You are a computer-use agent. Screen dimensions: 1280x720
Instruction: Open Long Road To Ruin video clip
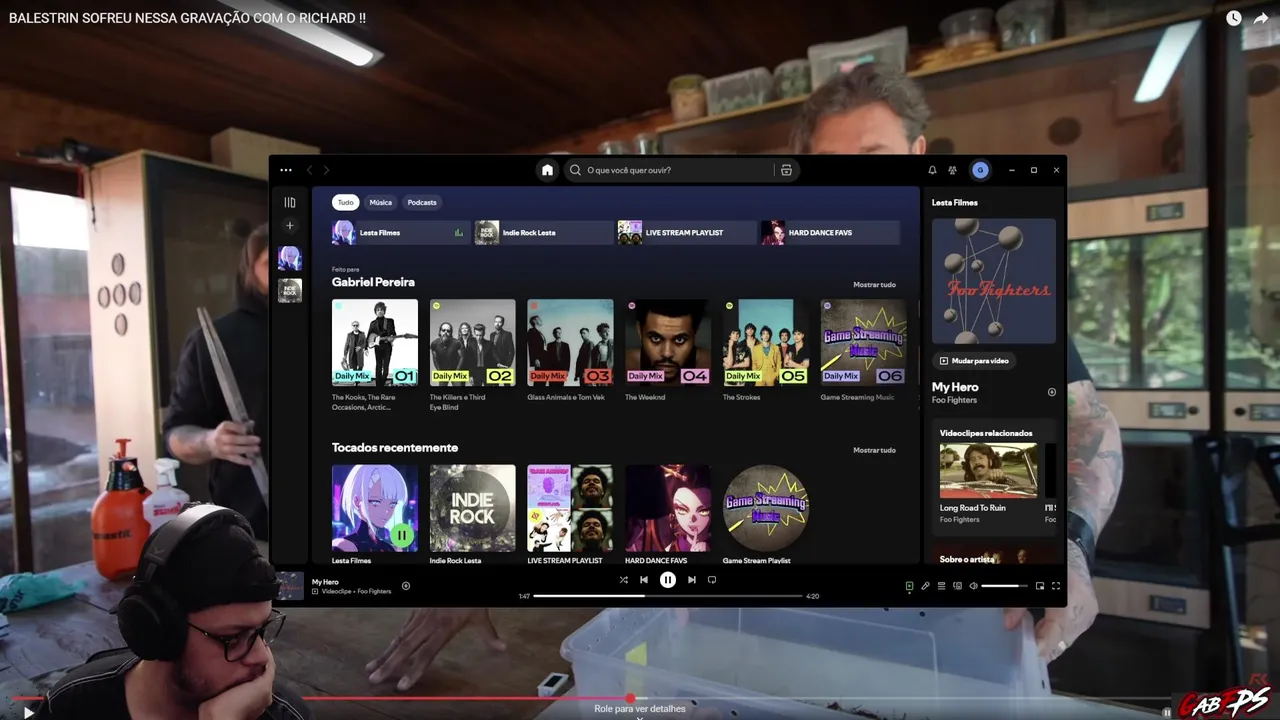point(988,471)
